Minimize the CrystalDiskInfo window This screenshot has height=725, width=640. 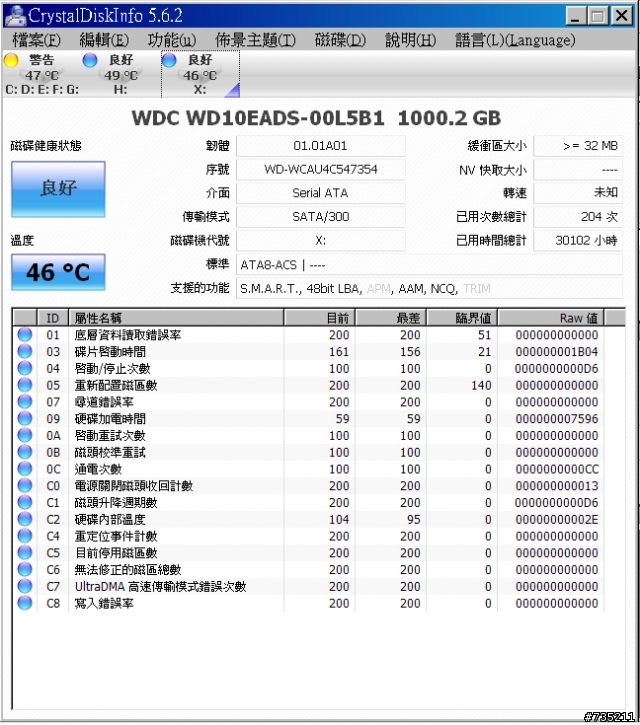tap(576, 16)
